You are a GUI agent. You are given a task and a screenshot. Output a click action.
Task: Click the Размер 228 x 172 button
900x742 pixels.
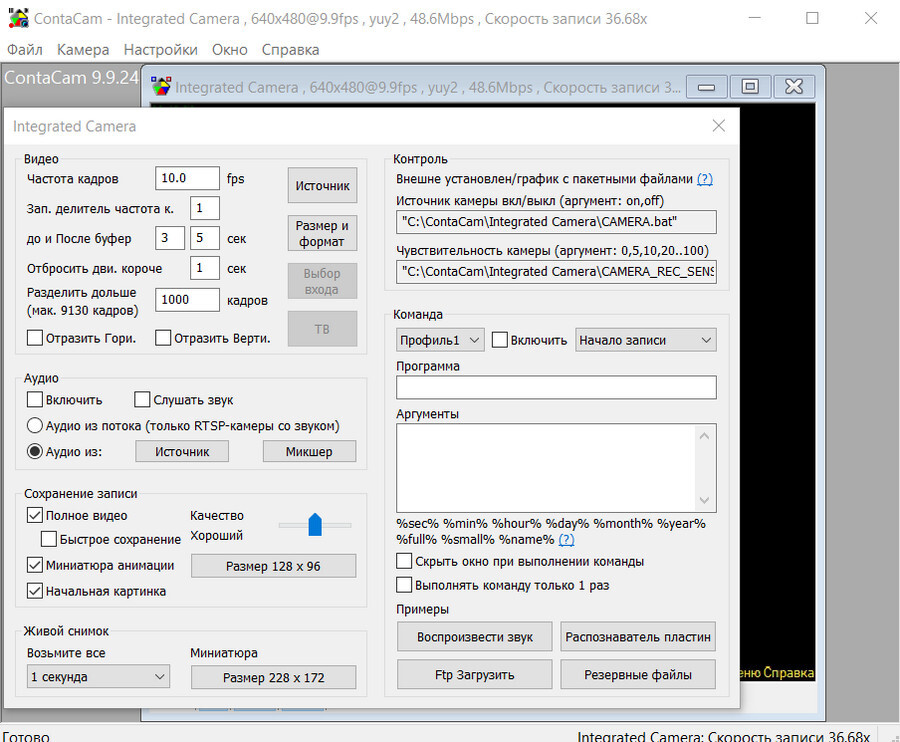(273, 678)
